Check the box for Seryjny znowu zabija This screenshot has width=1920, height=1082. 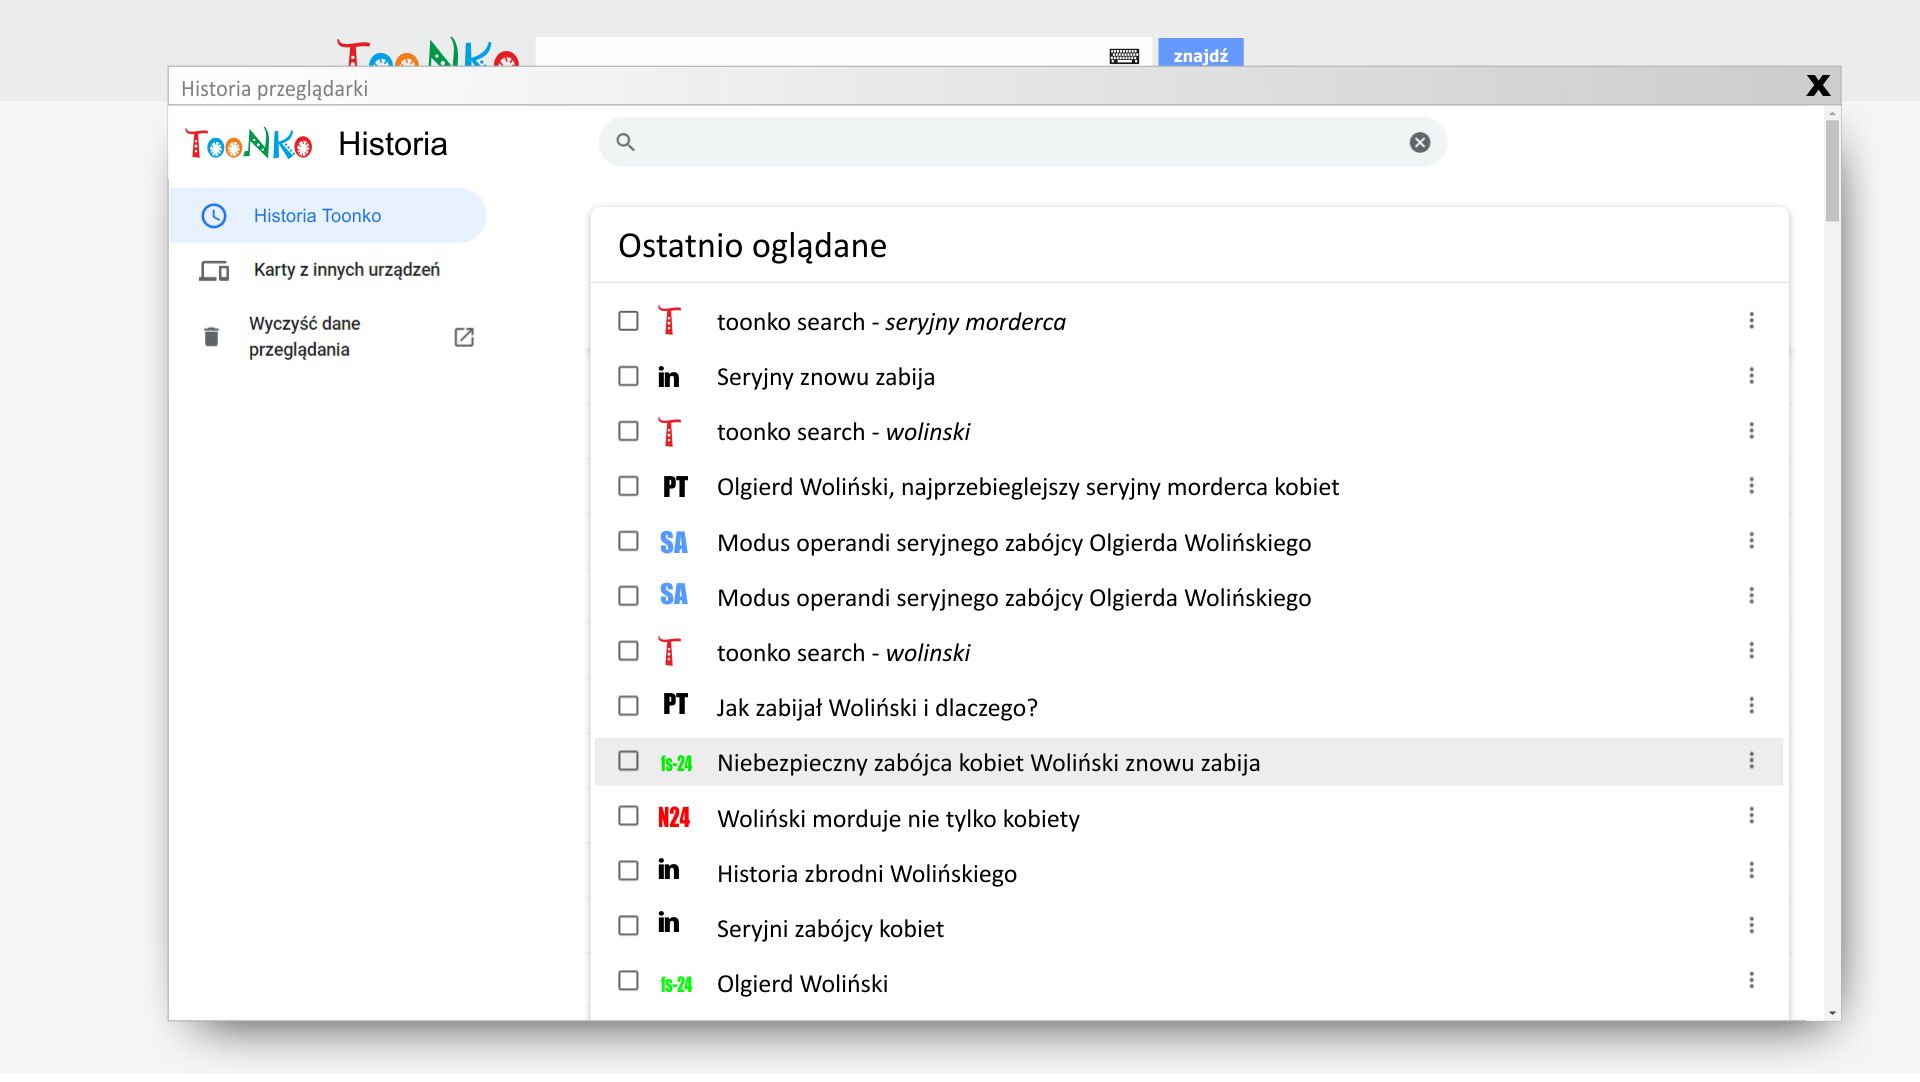[628, 376]
